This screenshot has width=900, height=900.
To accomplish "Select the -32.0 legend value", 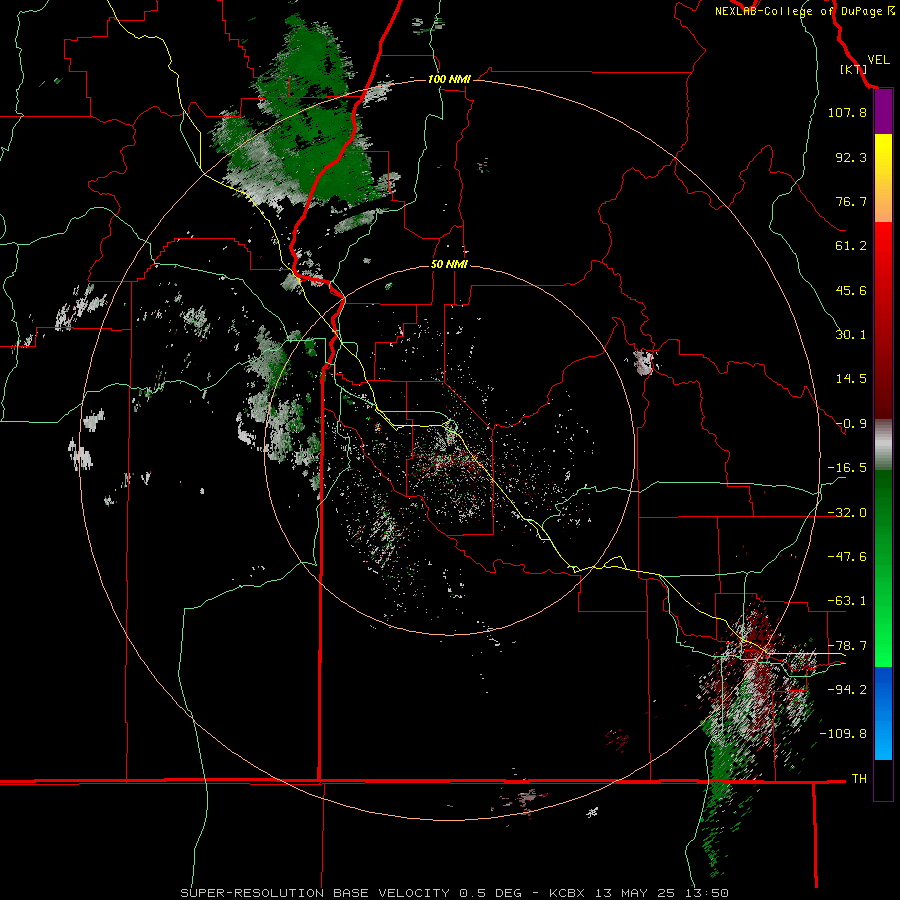I will point(847,513).
